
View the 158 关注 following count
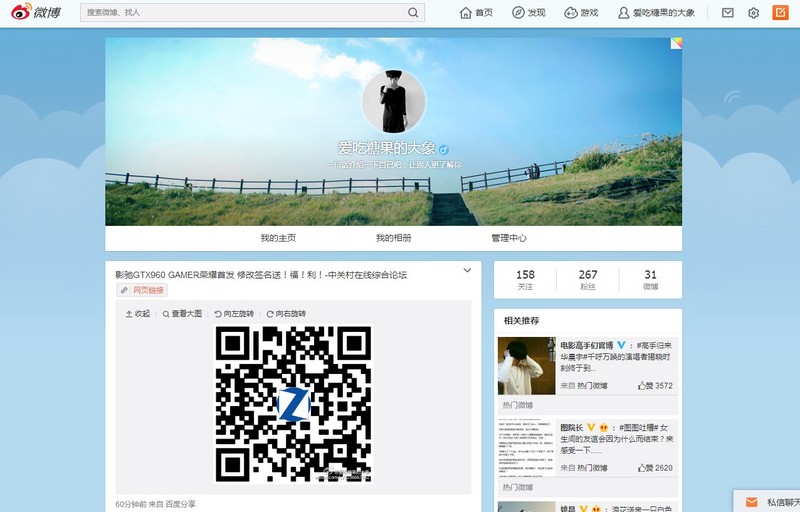pos(525,279)
